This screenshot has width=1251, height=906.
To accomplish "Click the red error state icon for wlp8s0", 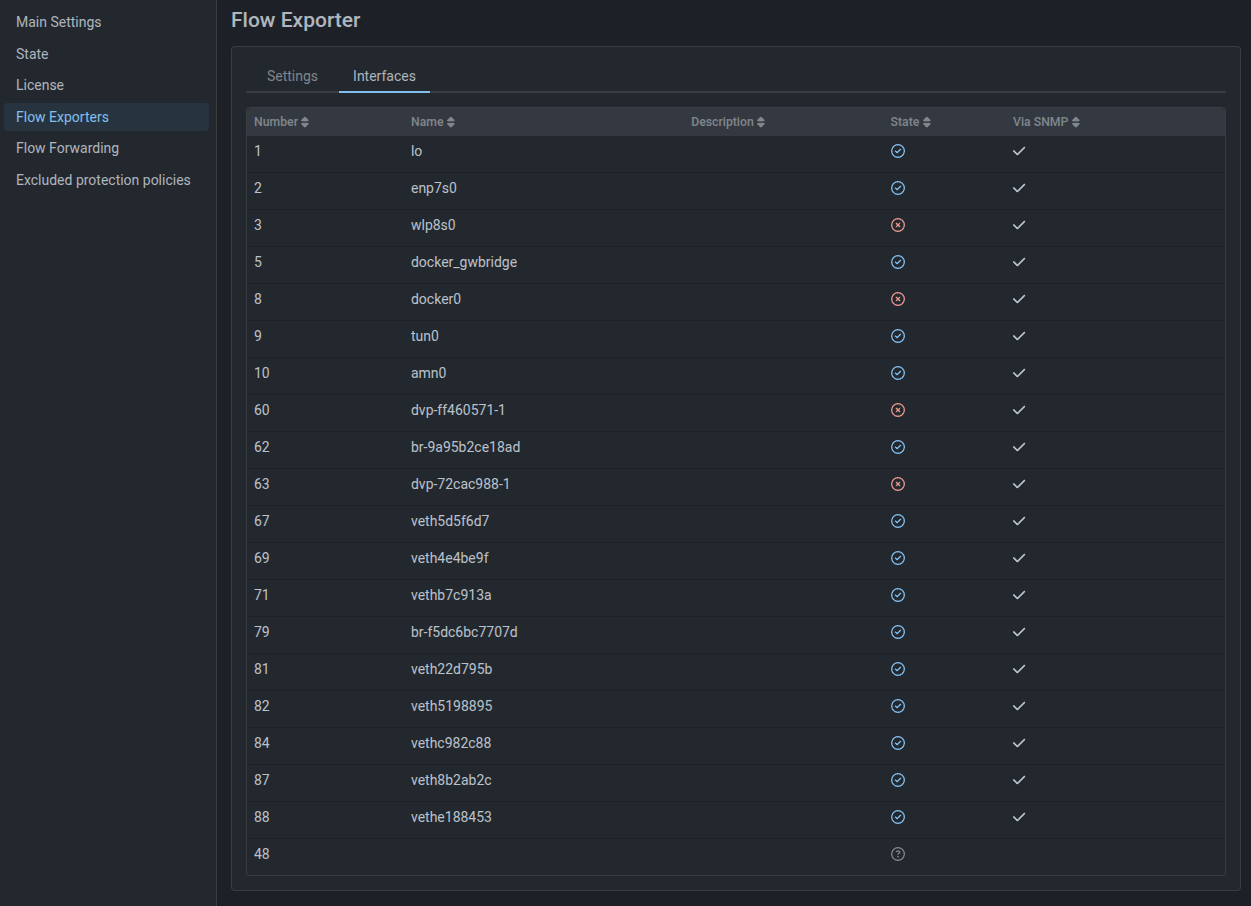I will (x=897, y=225).
